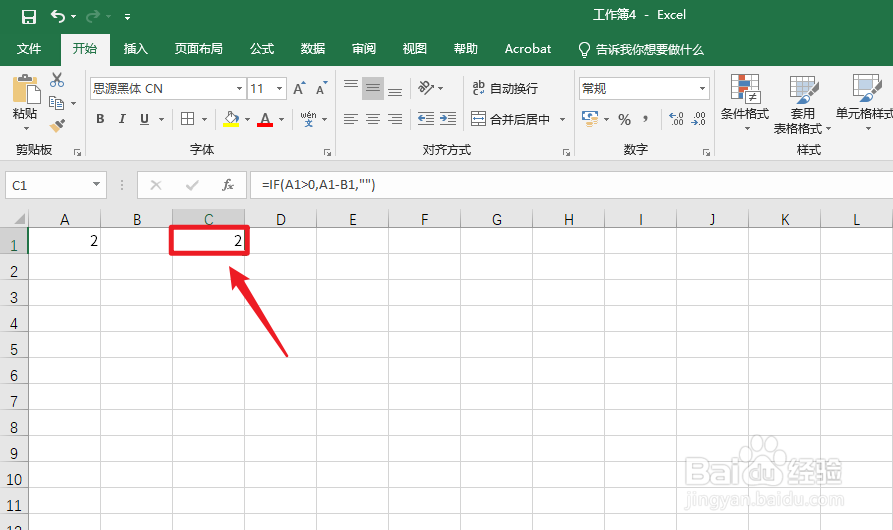Image resolution: width=893 pixels, height=530 pixels.
Task: Increase indent in alignment group
Action: point(448,118)
